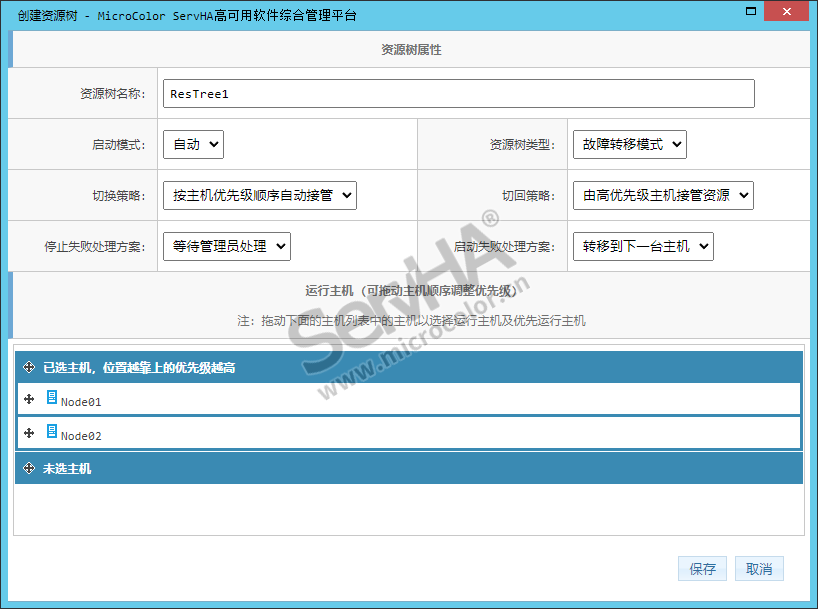Expand the 切换策略 dropdown
This screenshot has width=818, height=609.
pos(259,195)
